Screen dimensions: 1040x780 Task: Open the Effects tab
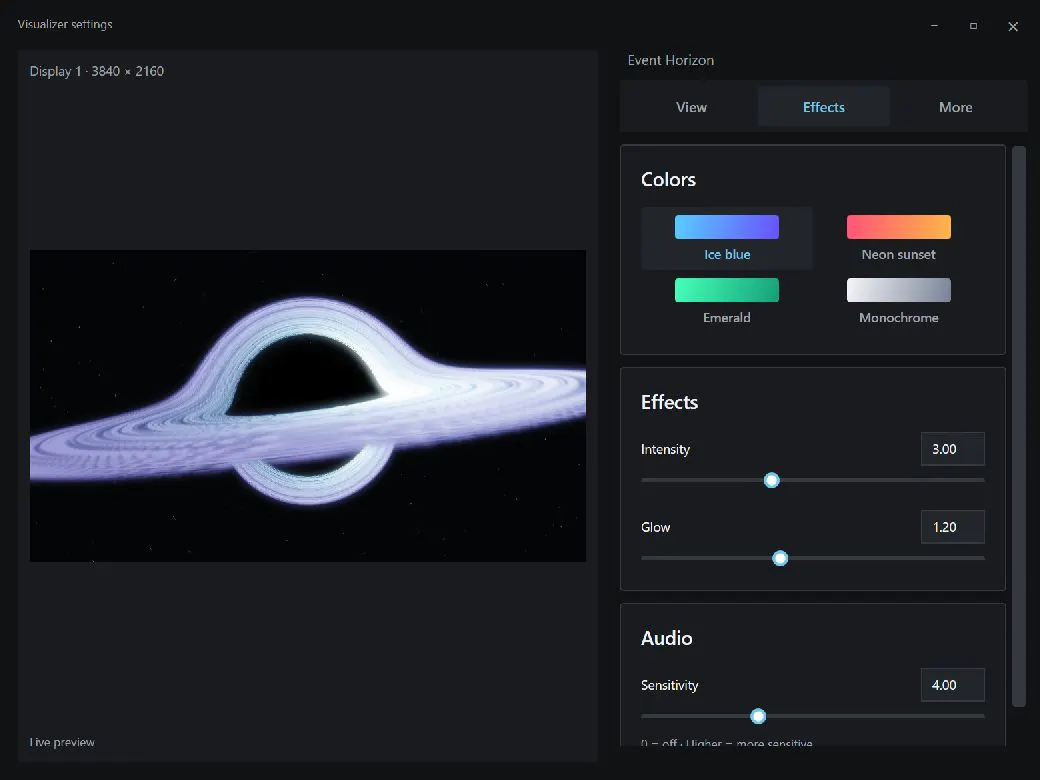824,107
